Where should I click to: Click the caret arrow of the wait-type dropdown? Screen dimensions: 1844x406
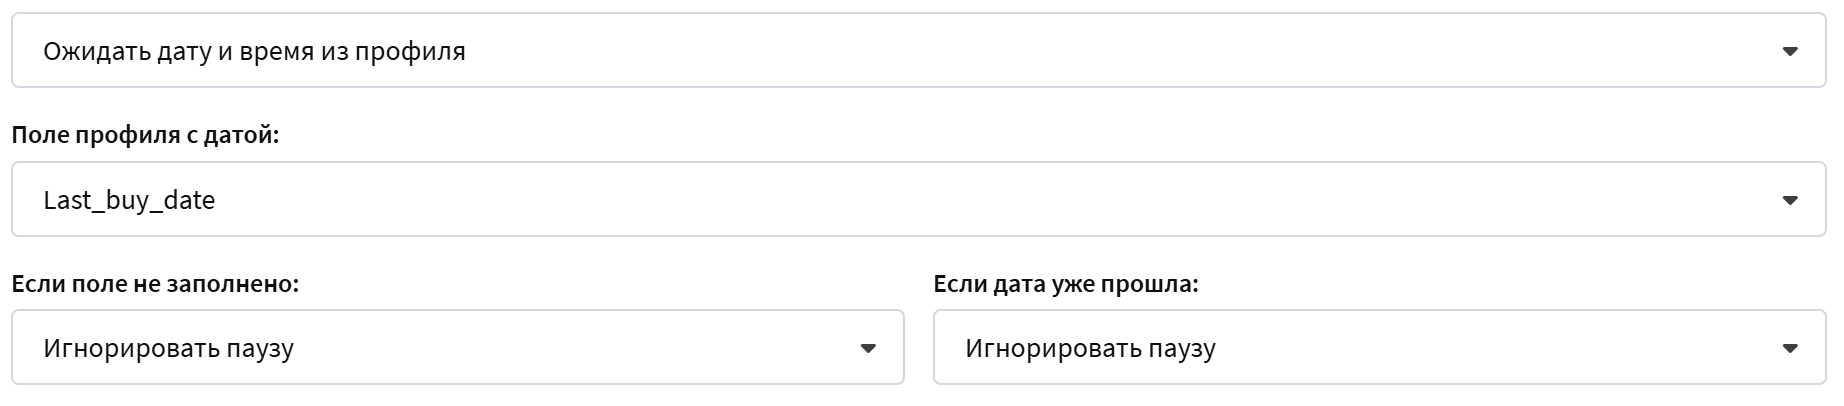[x=1790, y=51]
